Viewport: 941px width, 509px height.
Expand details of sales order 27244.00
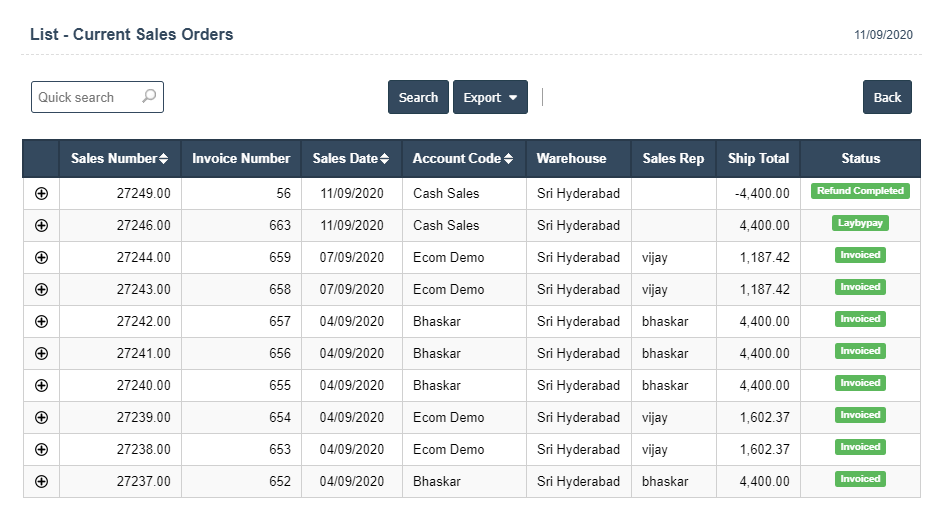pos(41,258)
